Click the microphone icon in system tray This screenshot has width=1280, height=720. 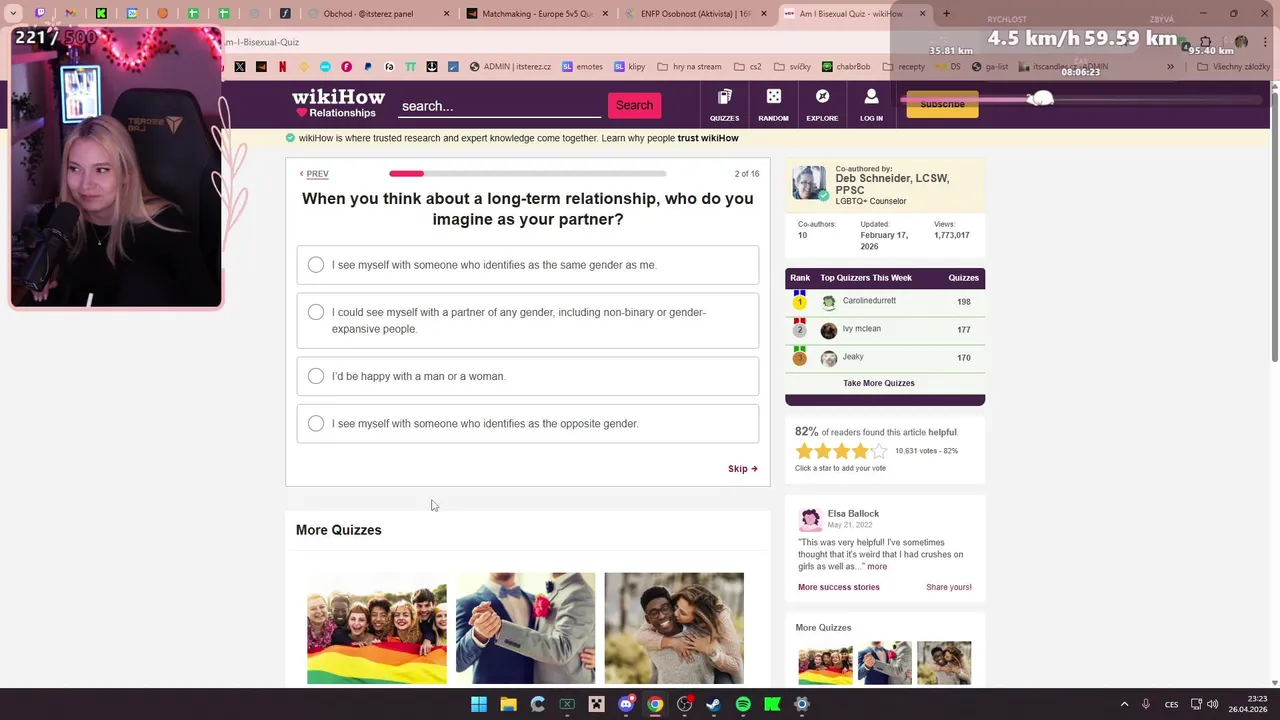1146,704
